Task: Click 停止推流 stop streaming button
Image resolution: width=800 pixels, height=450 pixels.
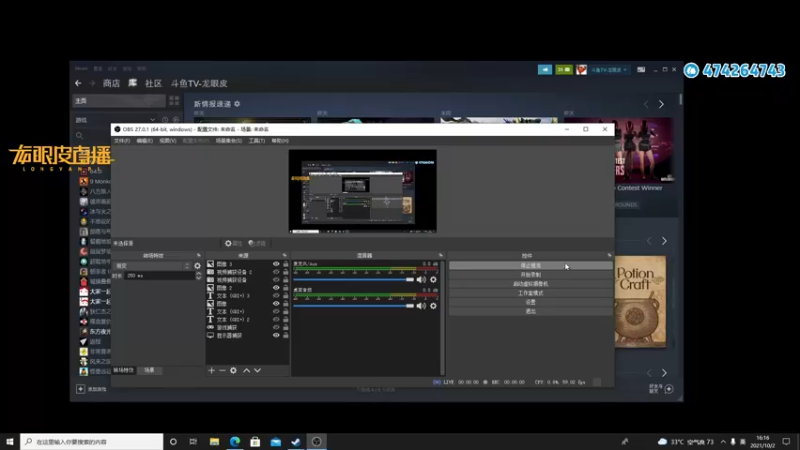Action: coord(531,266)
